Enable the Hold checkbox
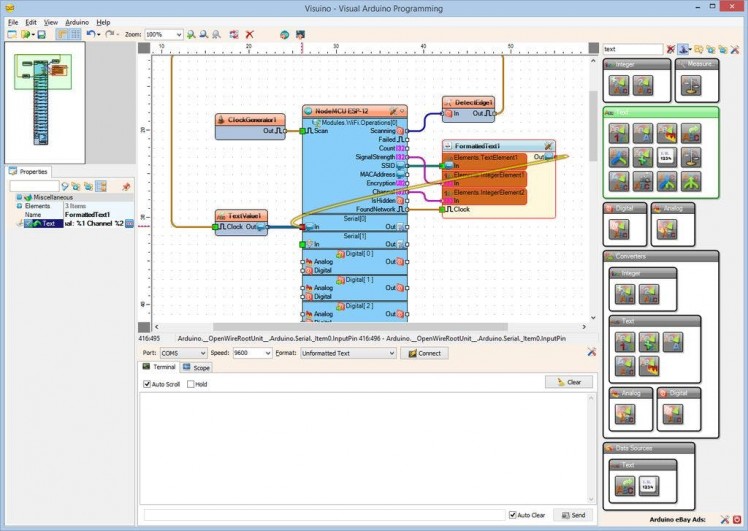Image resolution: width=748 pixels, height=531 pixels. pos(188,384)
